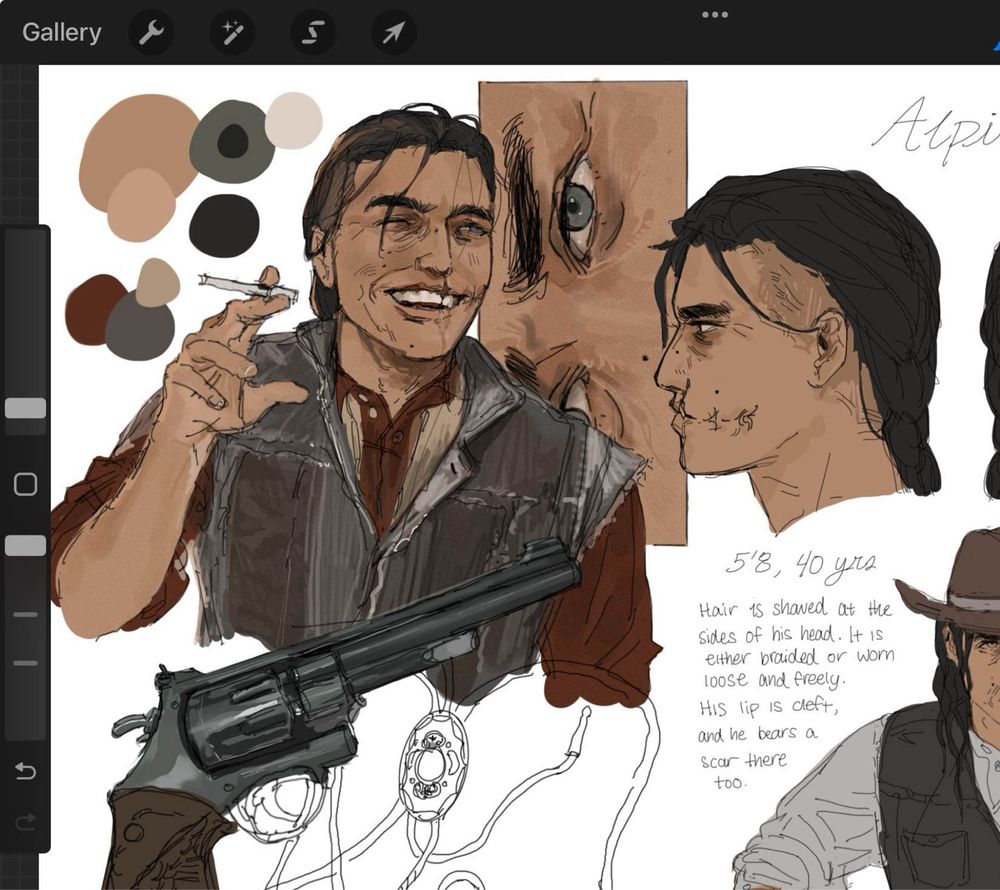Screen dimensions: 1000x890
Task: Return to the Gallery
Action: click(x=62, y=33)
